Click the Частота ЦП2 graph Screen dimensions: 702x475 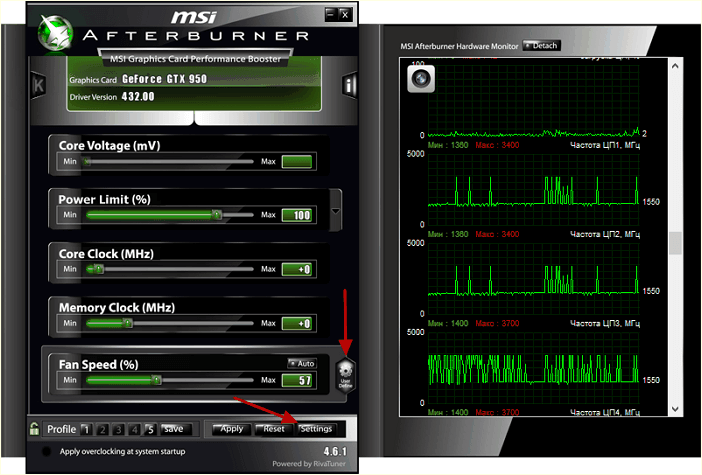coord(533,278)
